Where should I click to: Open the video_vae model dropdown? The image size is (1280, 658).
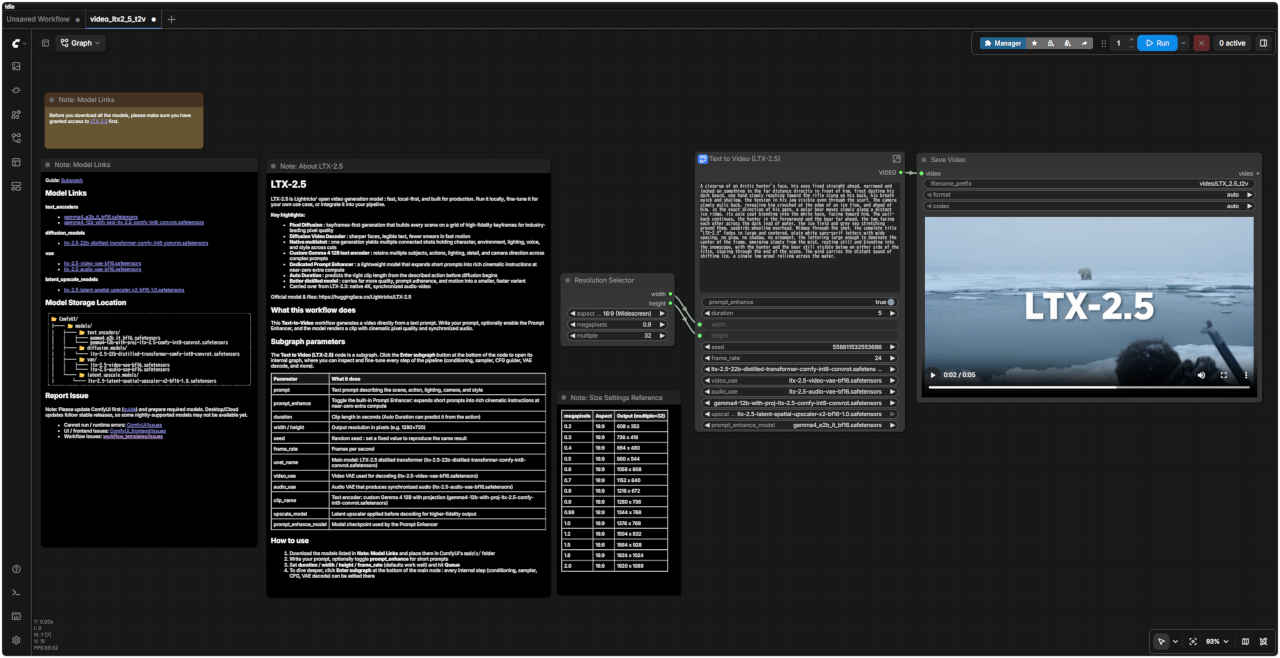(799, 380)
